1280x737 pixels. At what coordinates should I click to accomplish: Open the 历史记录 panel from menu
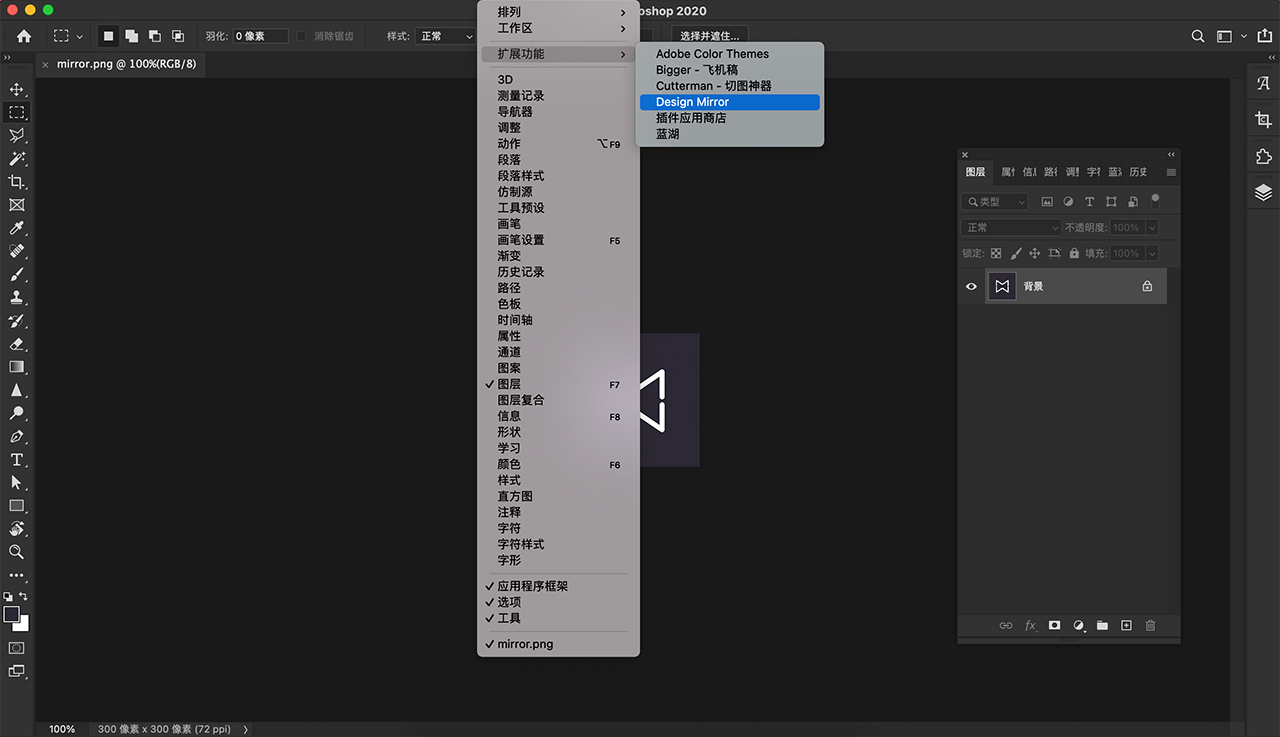[x=521, y=272]
